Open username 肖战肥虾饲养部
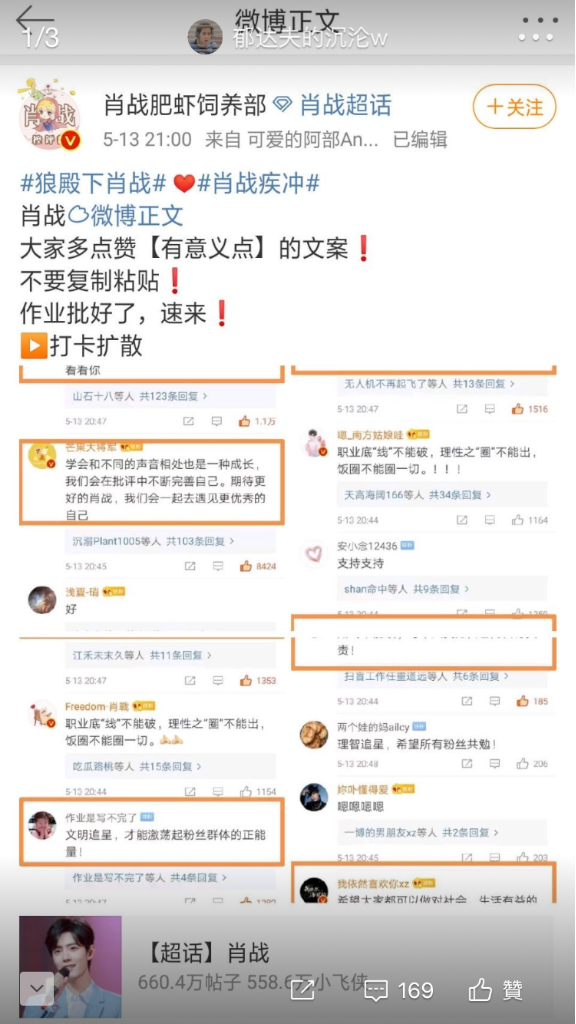Viewport: 576px width, 1024px height. click(185, 104)
